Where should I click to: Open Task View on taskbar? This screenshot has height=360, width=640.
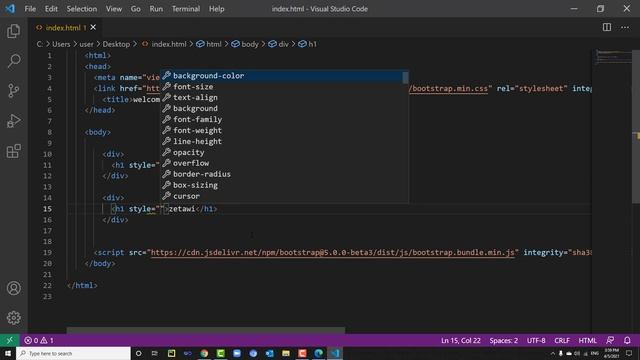coord(155,353)
